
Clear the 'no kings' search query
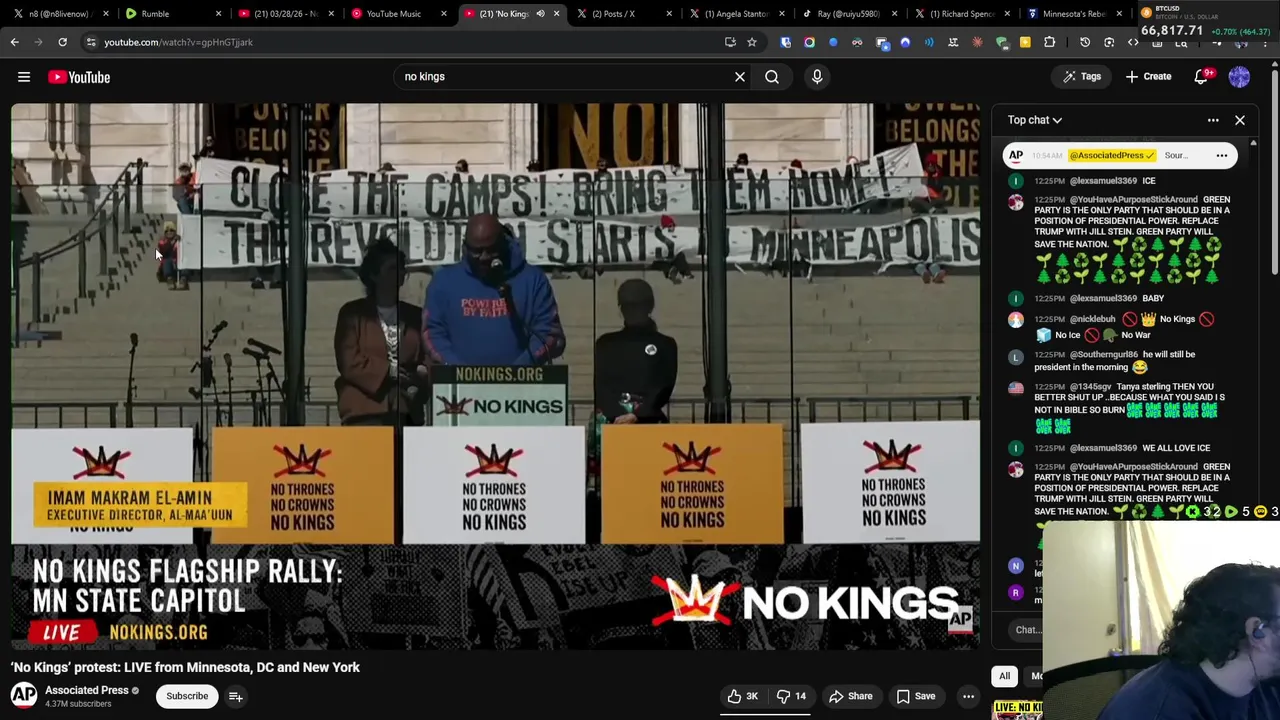(740, 77)
